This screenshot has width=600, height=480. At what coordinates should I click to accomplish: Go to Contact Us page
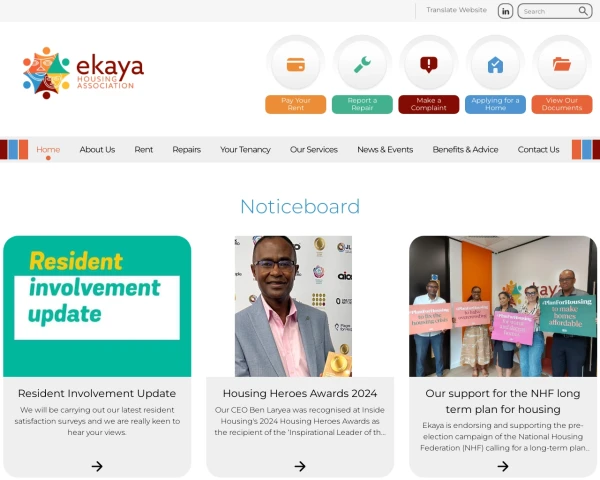coord(538,150)
